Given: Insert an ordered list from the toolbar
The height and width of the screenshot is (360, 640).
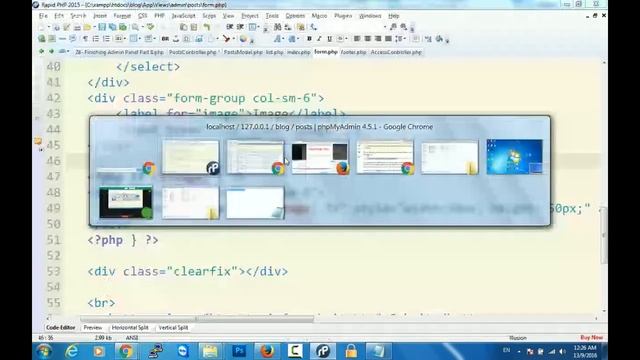Looking at the screenshot, I should tap(106, 39).
